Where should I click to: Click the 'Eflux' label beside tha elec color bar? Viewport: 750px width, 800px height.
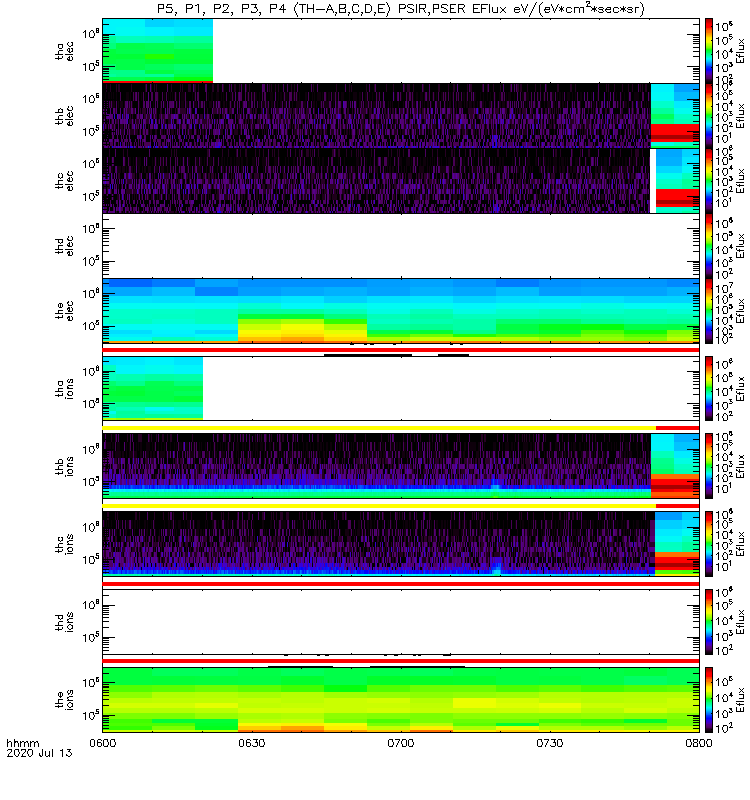[740, 51]
